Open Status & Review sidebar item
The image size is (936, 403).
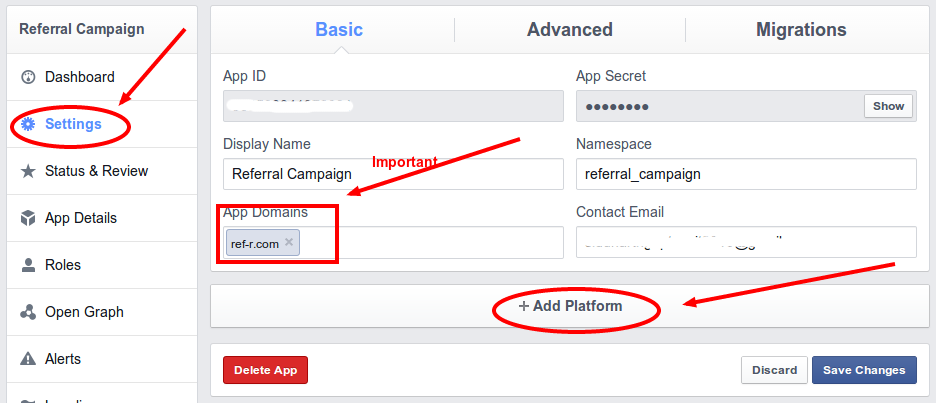pyautogui.click(x=102, y=171)
